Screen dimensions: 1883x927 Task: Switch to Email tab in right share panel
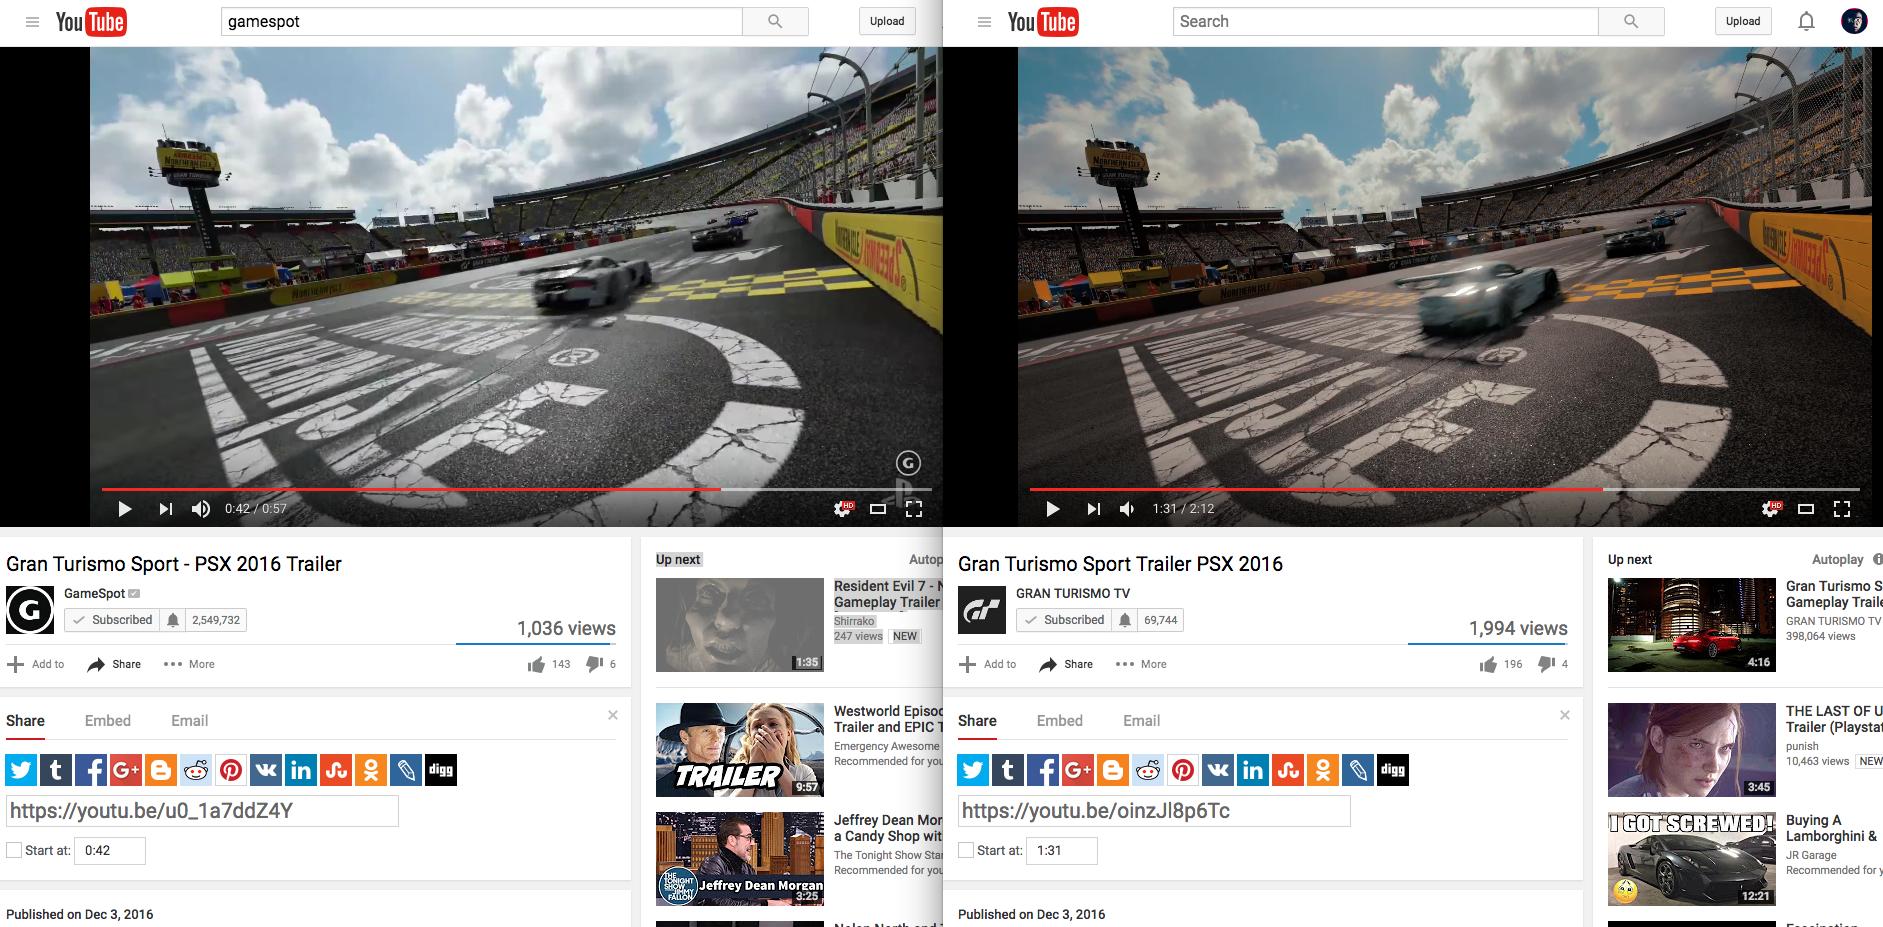point(1142,721)
